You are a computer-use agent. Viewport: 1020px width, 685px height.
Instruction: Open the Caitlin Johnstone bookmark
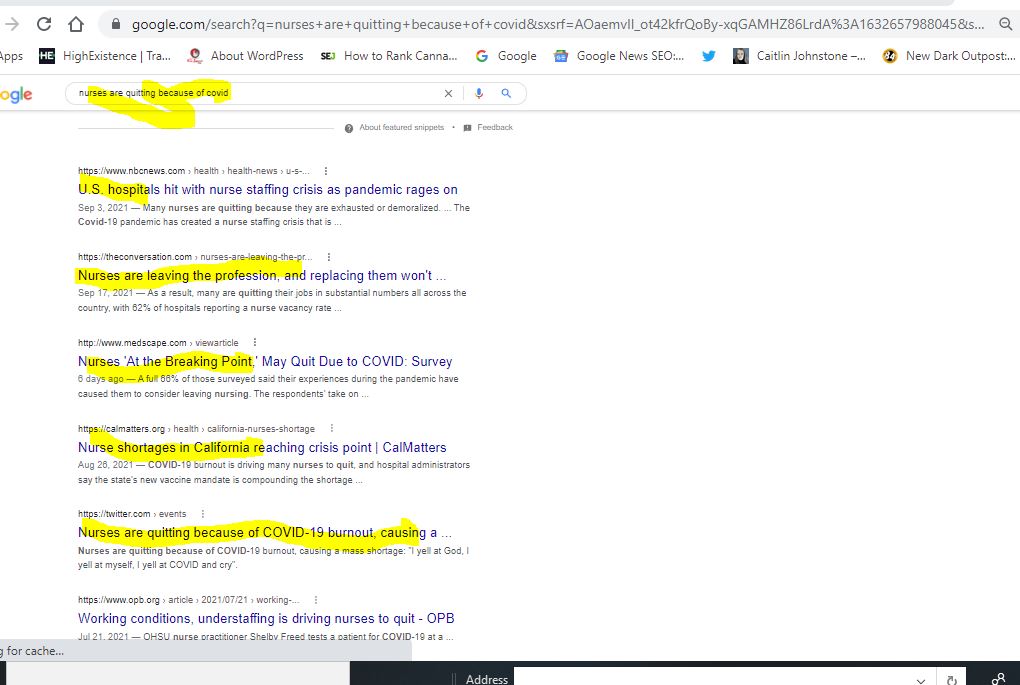click(799, 56)
